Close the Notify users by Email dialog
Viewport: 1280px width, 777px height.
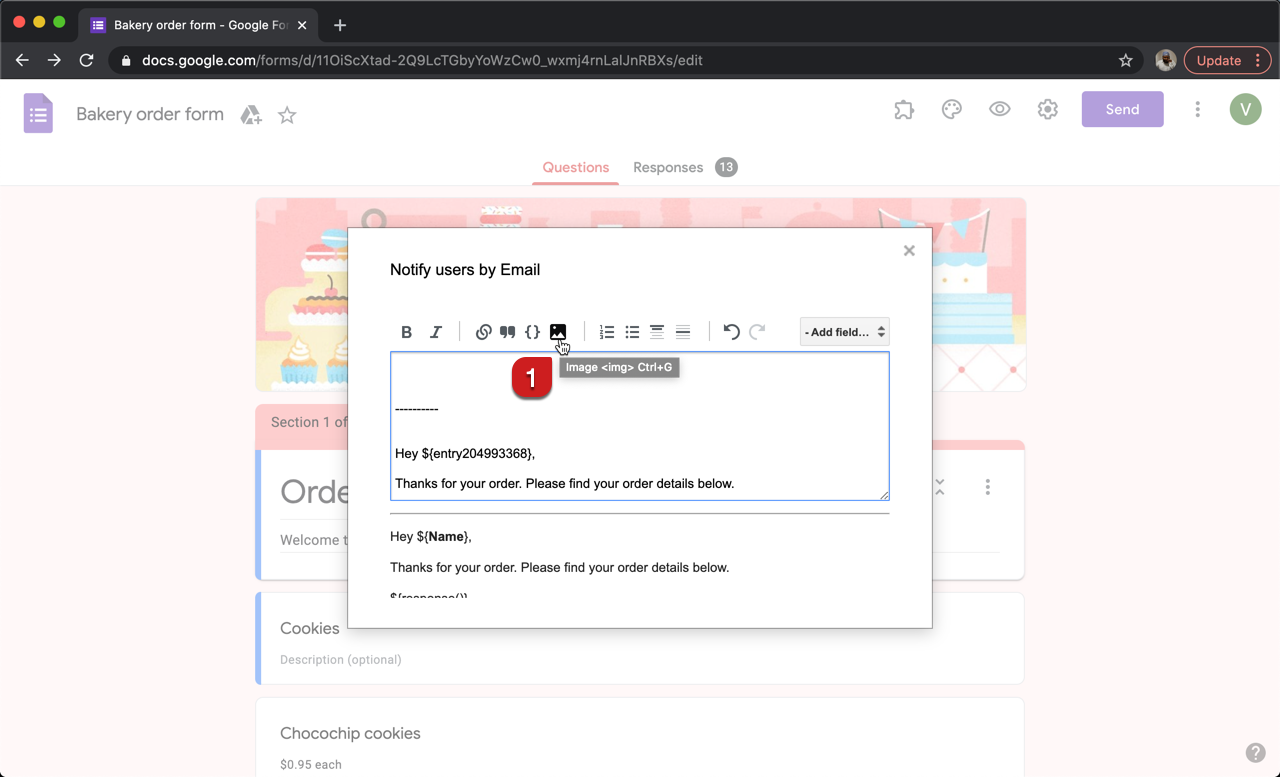click(x=909, y=251)
